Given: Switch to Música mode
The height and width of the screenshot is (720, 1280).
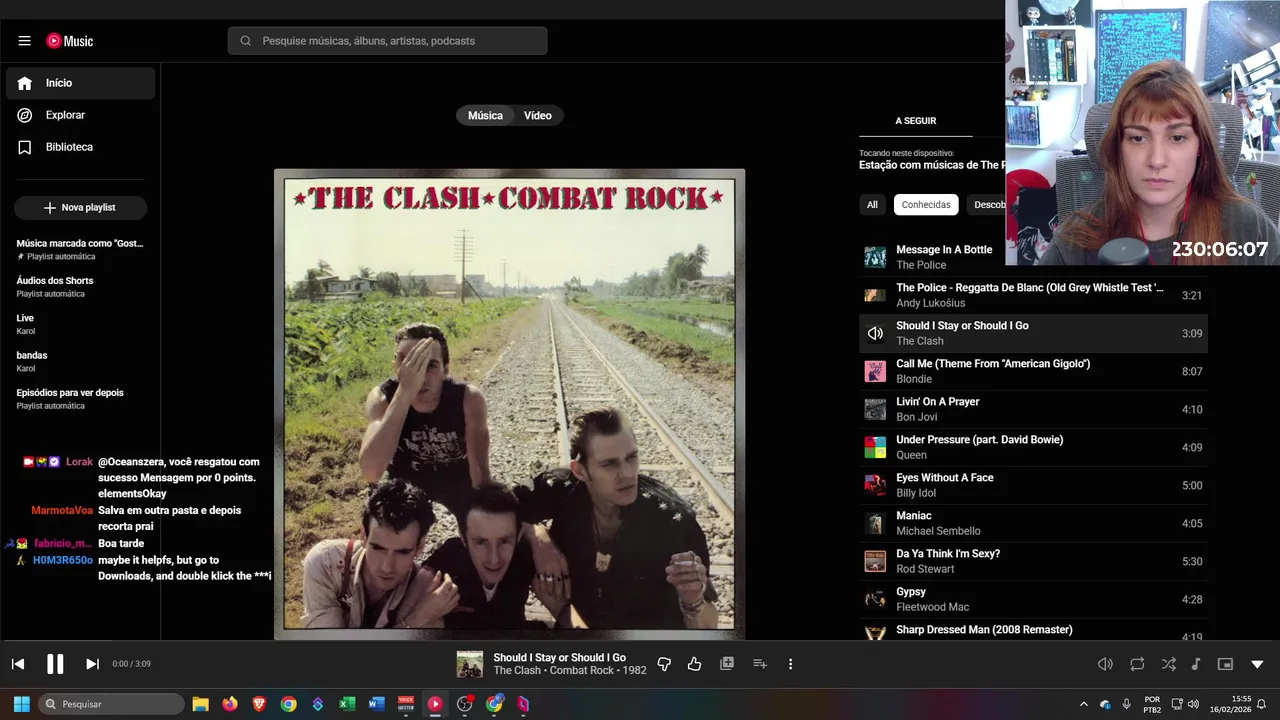Looking at the screenshot, I should tap(485, 115).
